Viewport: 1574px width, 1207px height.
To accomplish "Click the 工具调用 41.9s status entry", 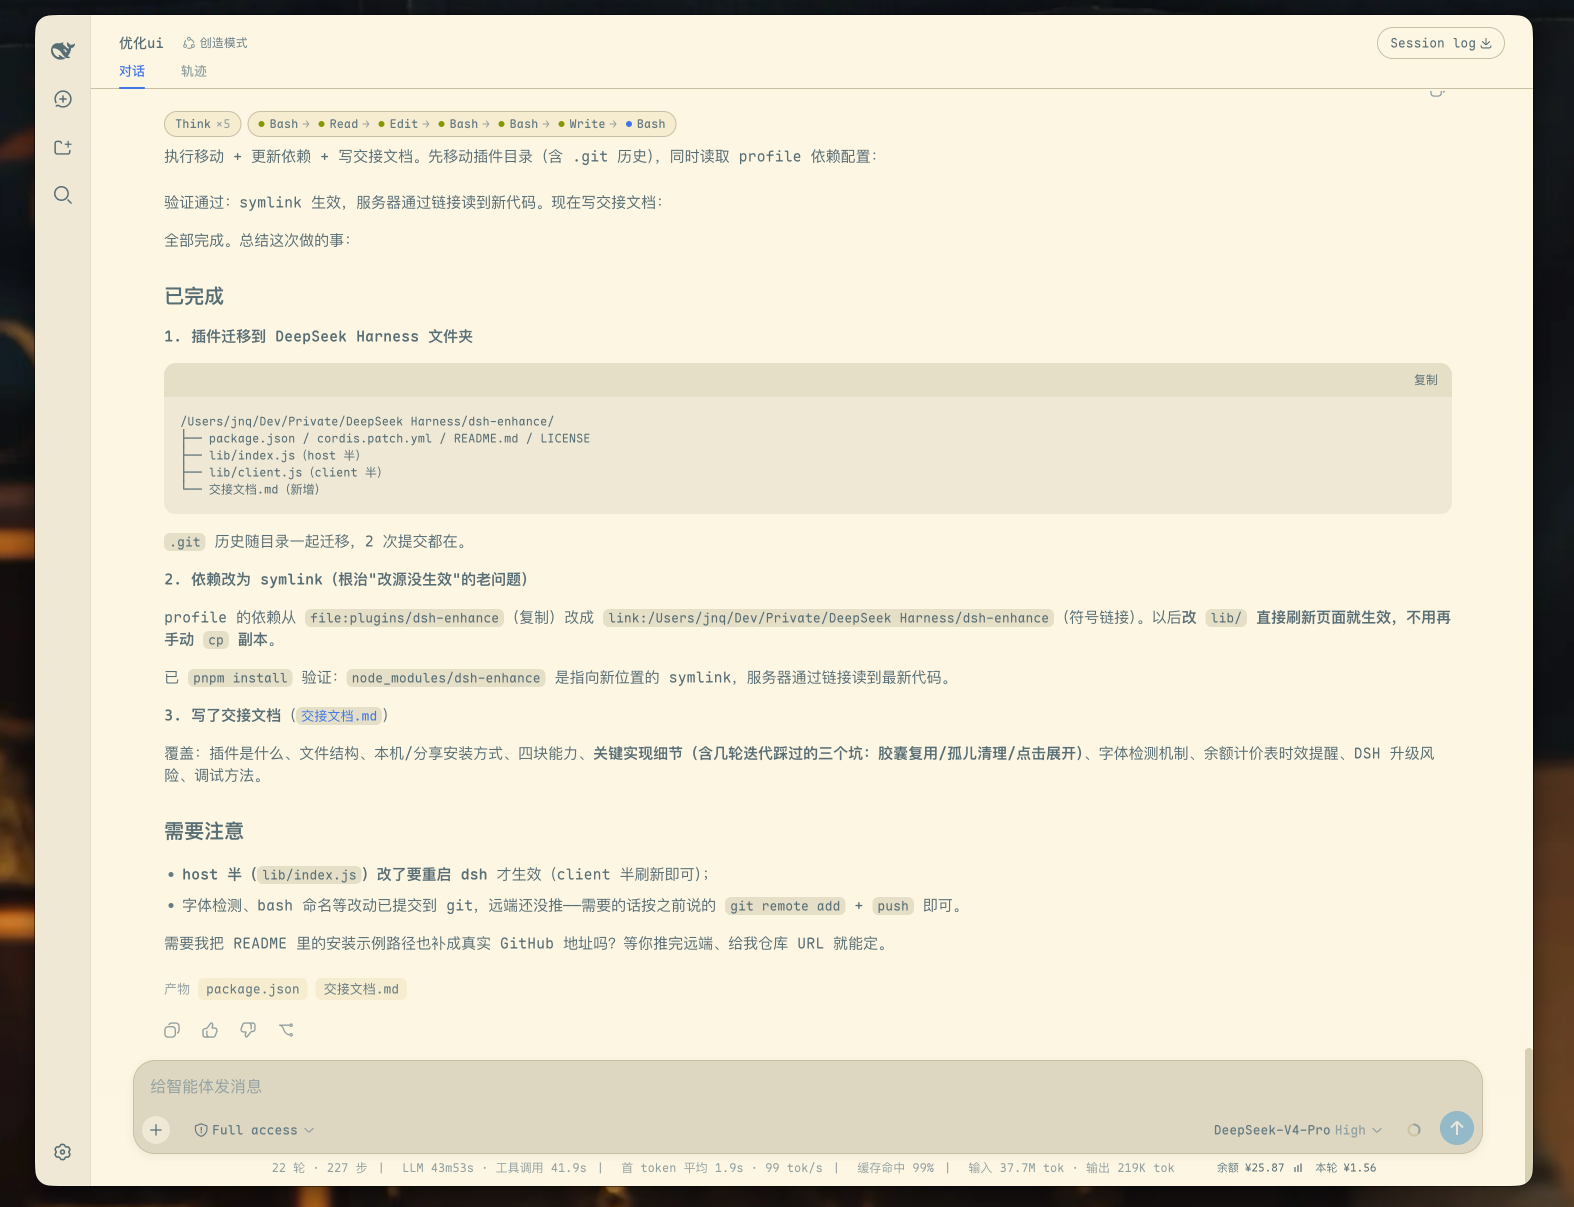I will click(541, 1168).
